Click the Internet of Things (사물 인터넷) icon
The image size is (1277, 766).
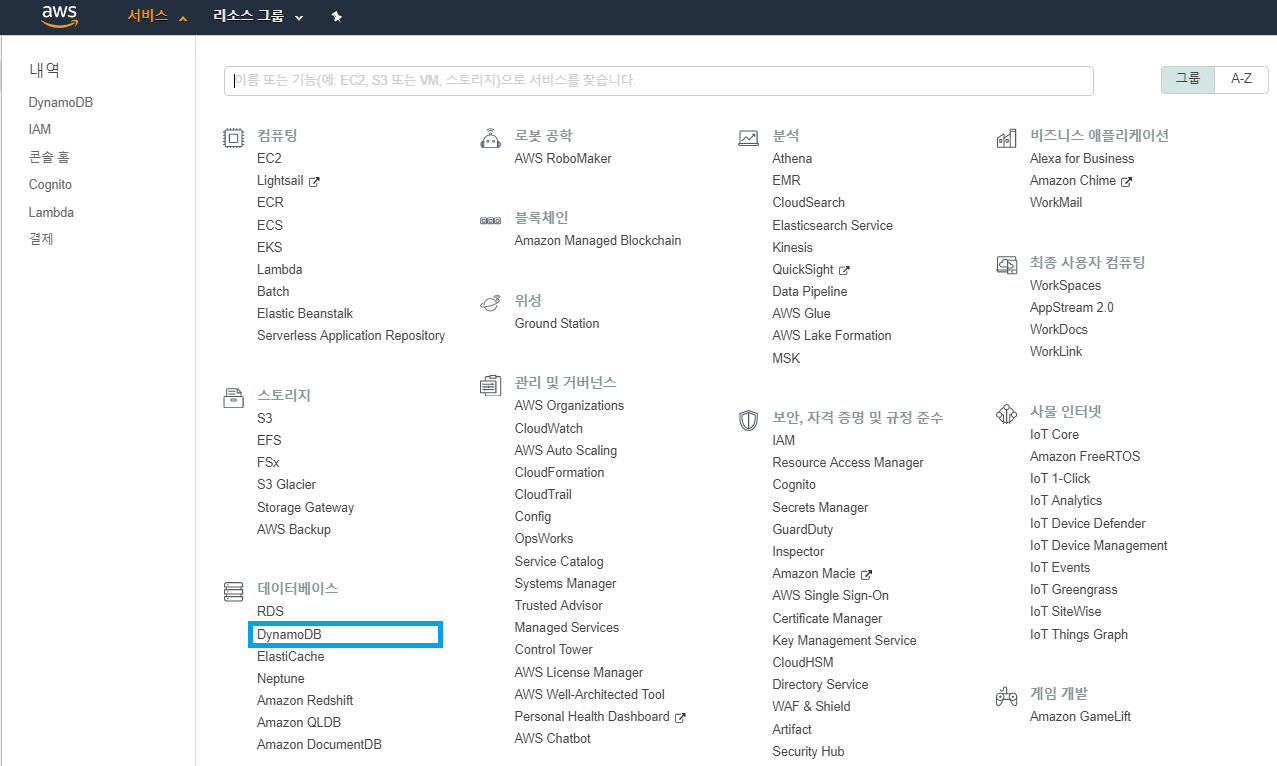coord(1006,413)
